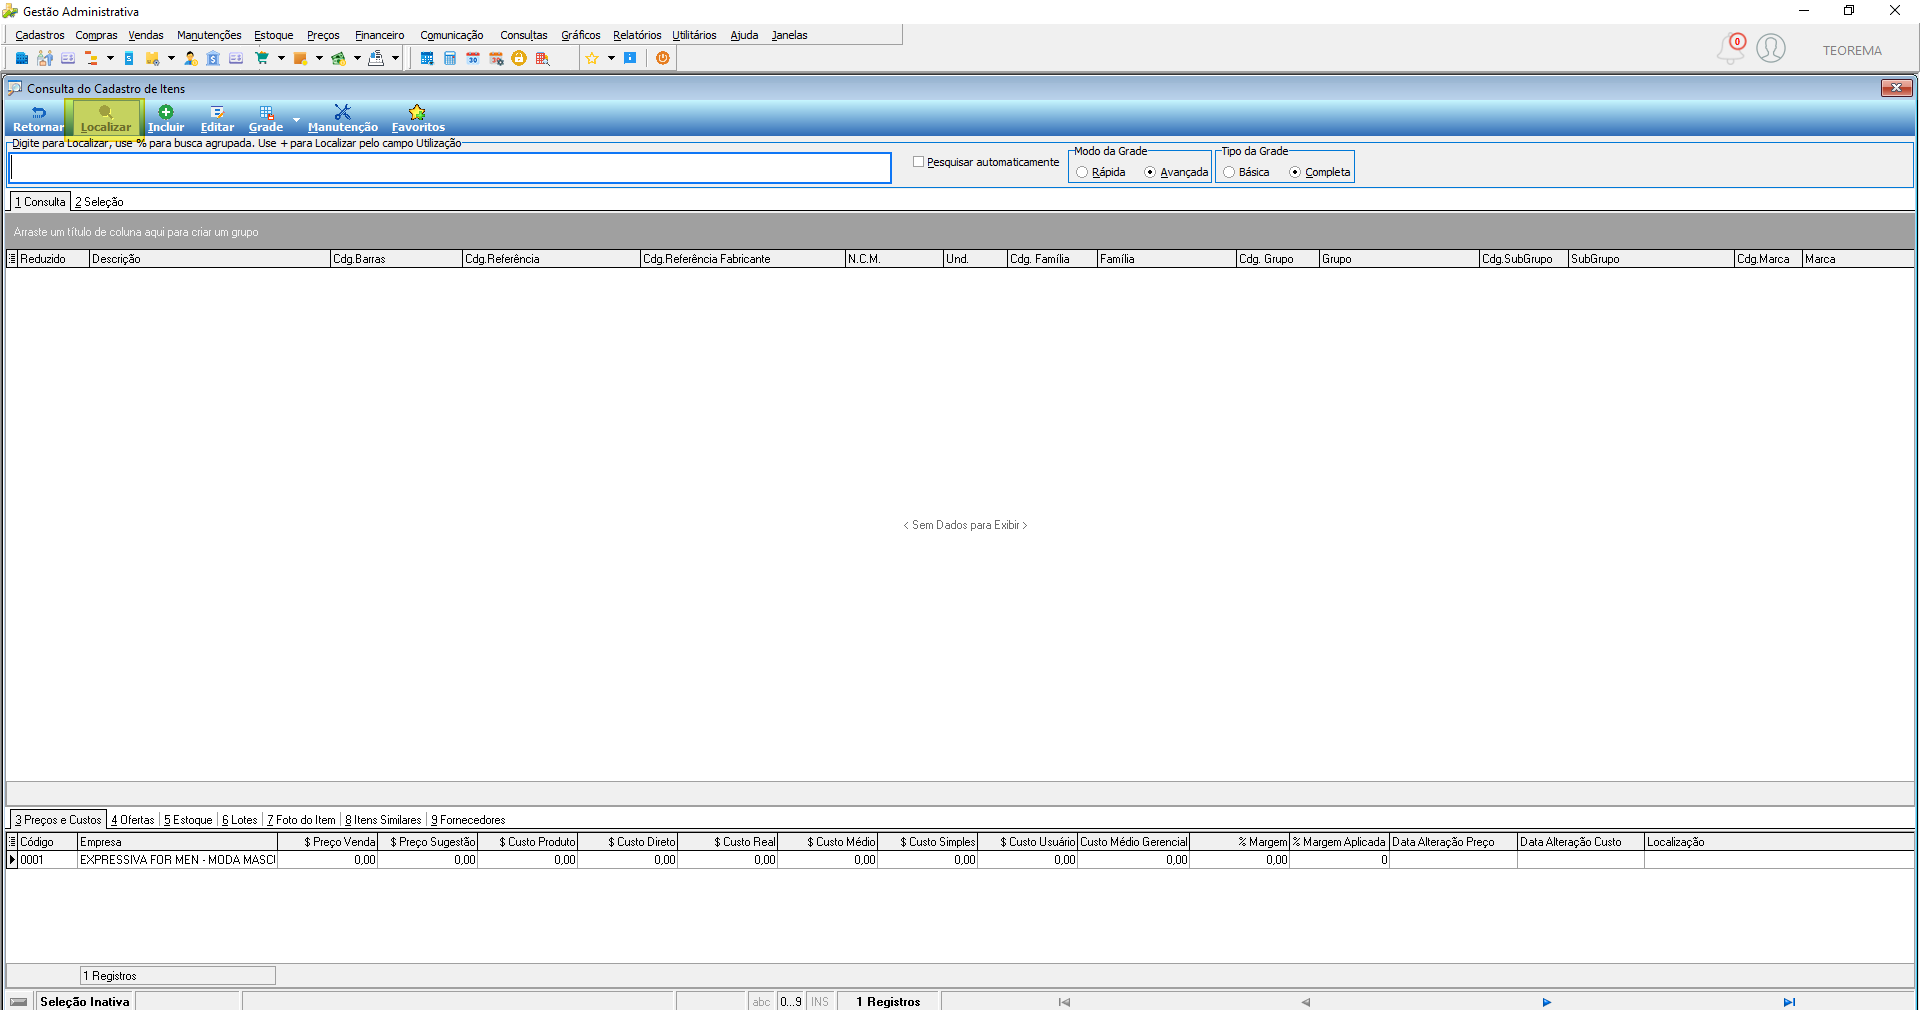
Task: Expand dropdown next to yellow folder icon
Action: click(x=171, y=58)
